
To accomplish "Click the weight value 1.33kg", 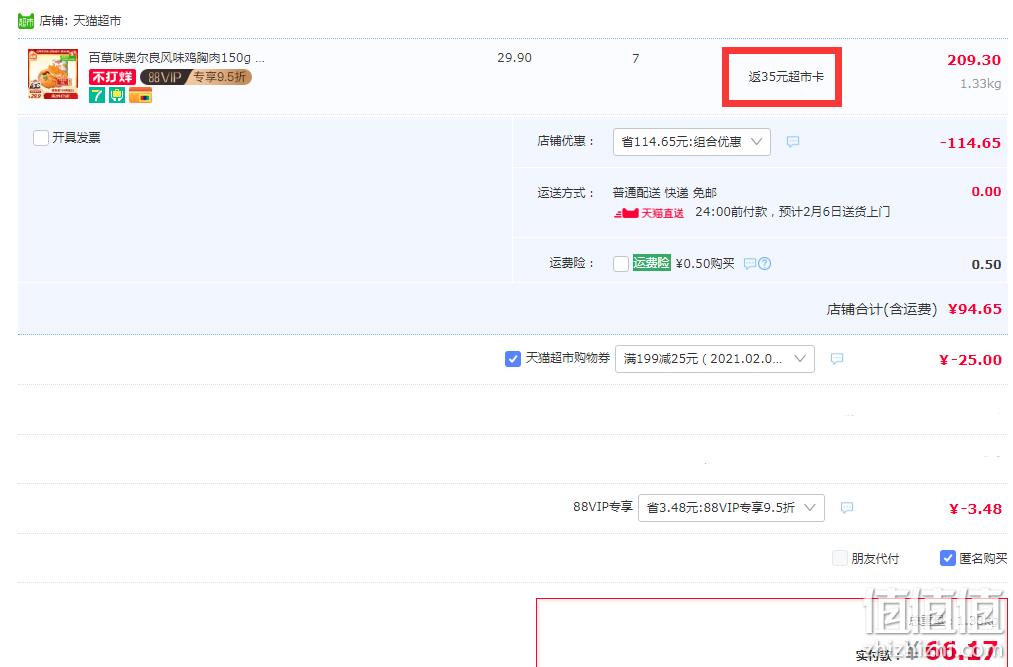I will click(x=980, y=83).
